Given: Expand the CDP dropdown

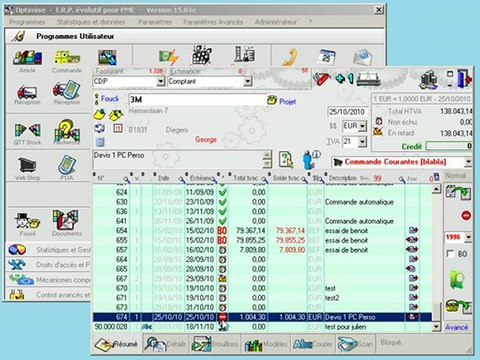Looking at the screenshot, I should coord(160,81).
